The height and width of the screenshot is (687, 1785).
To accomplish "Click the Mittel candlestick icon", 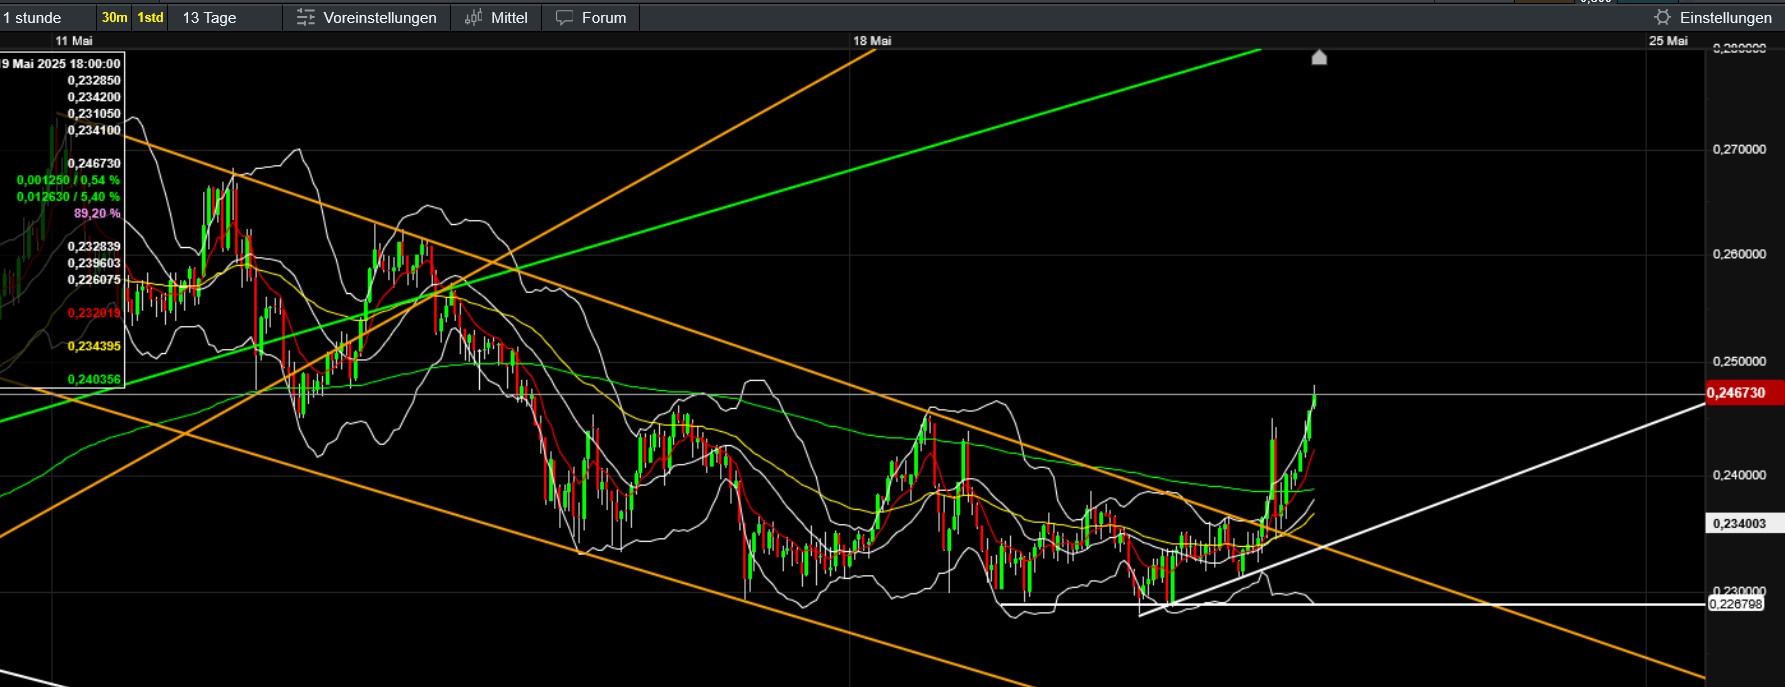I will [473, 18].
